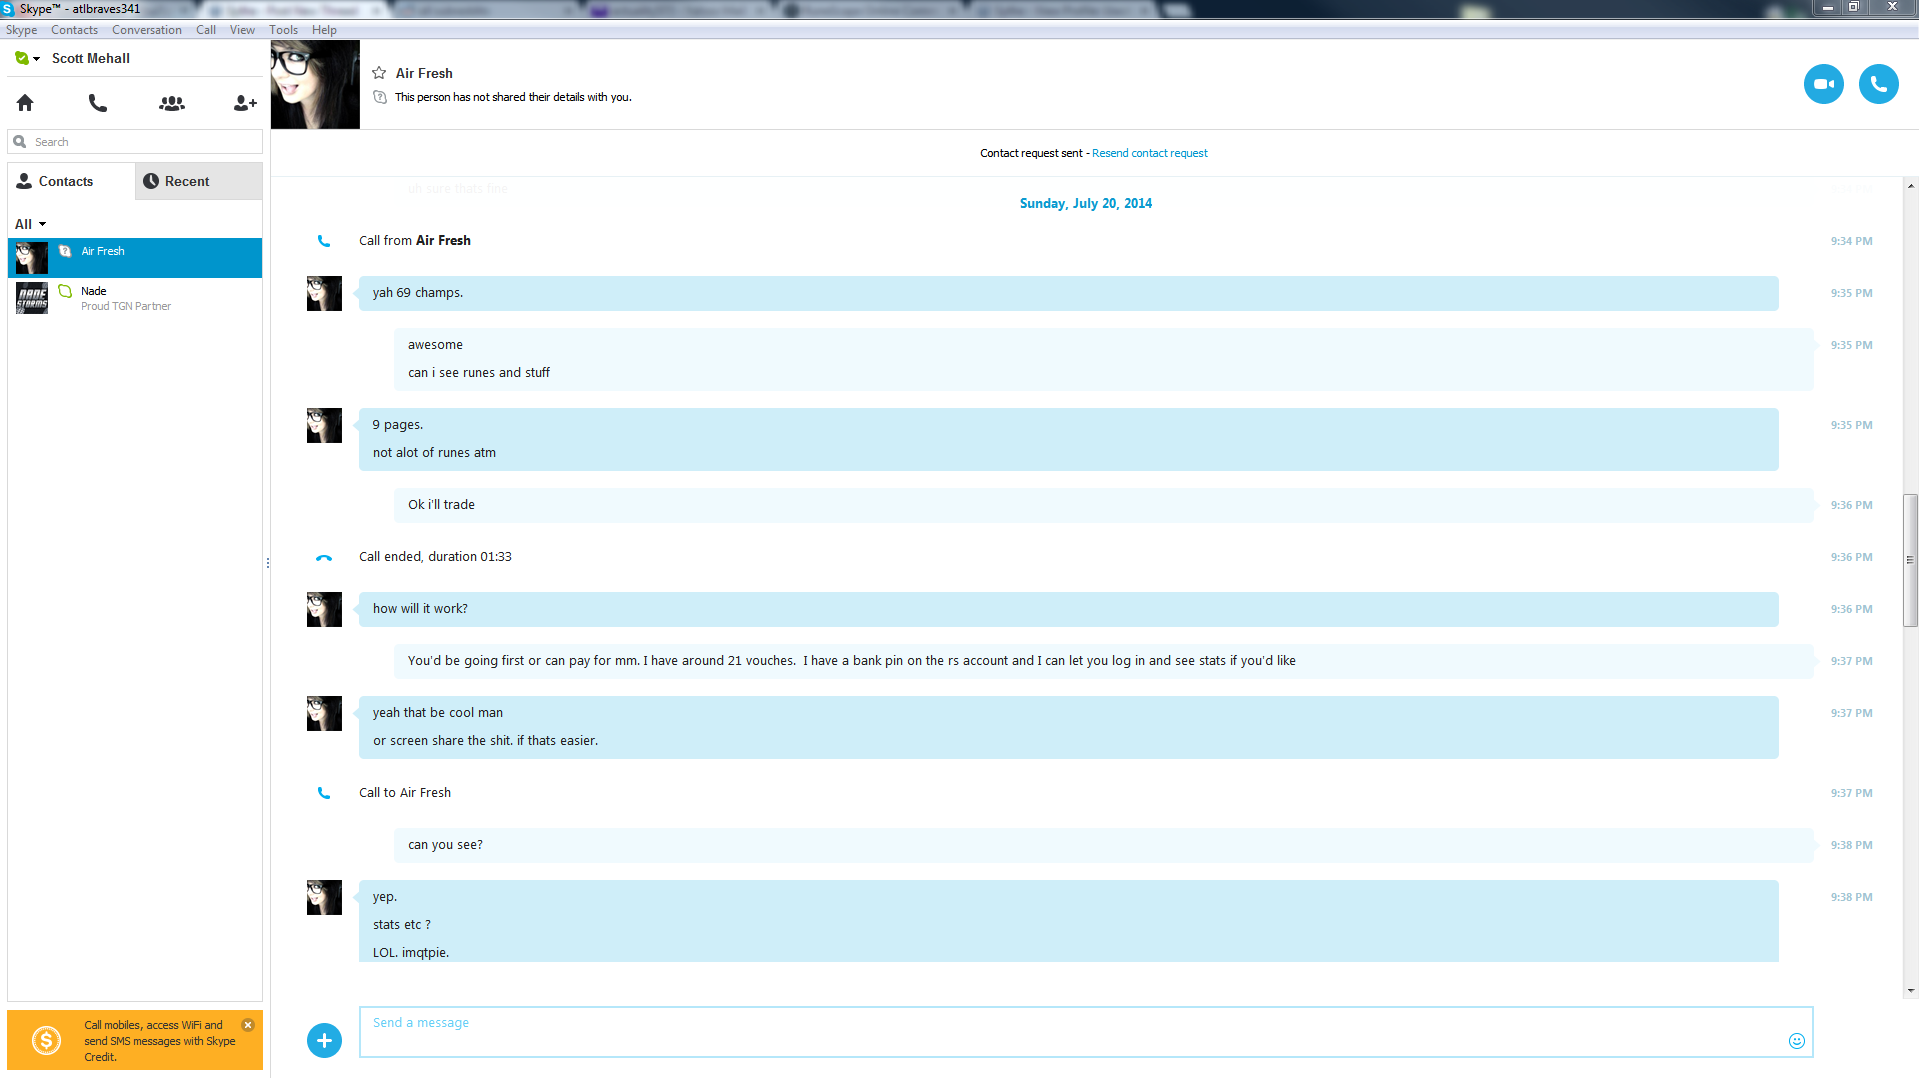
Task: Click the blue plus attach button
Action: coord(324,1041)
